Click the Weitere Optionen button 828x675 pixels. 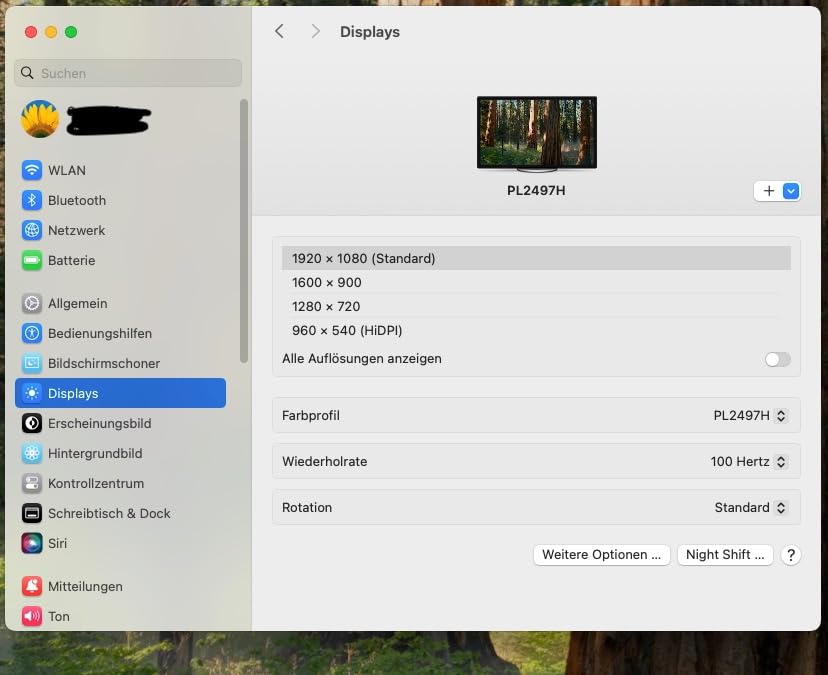click(601, 554)
